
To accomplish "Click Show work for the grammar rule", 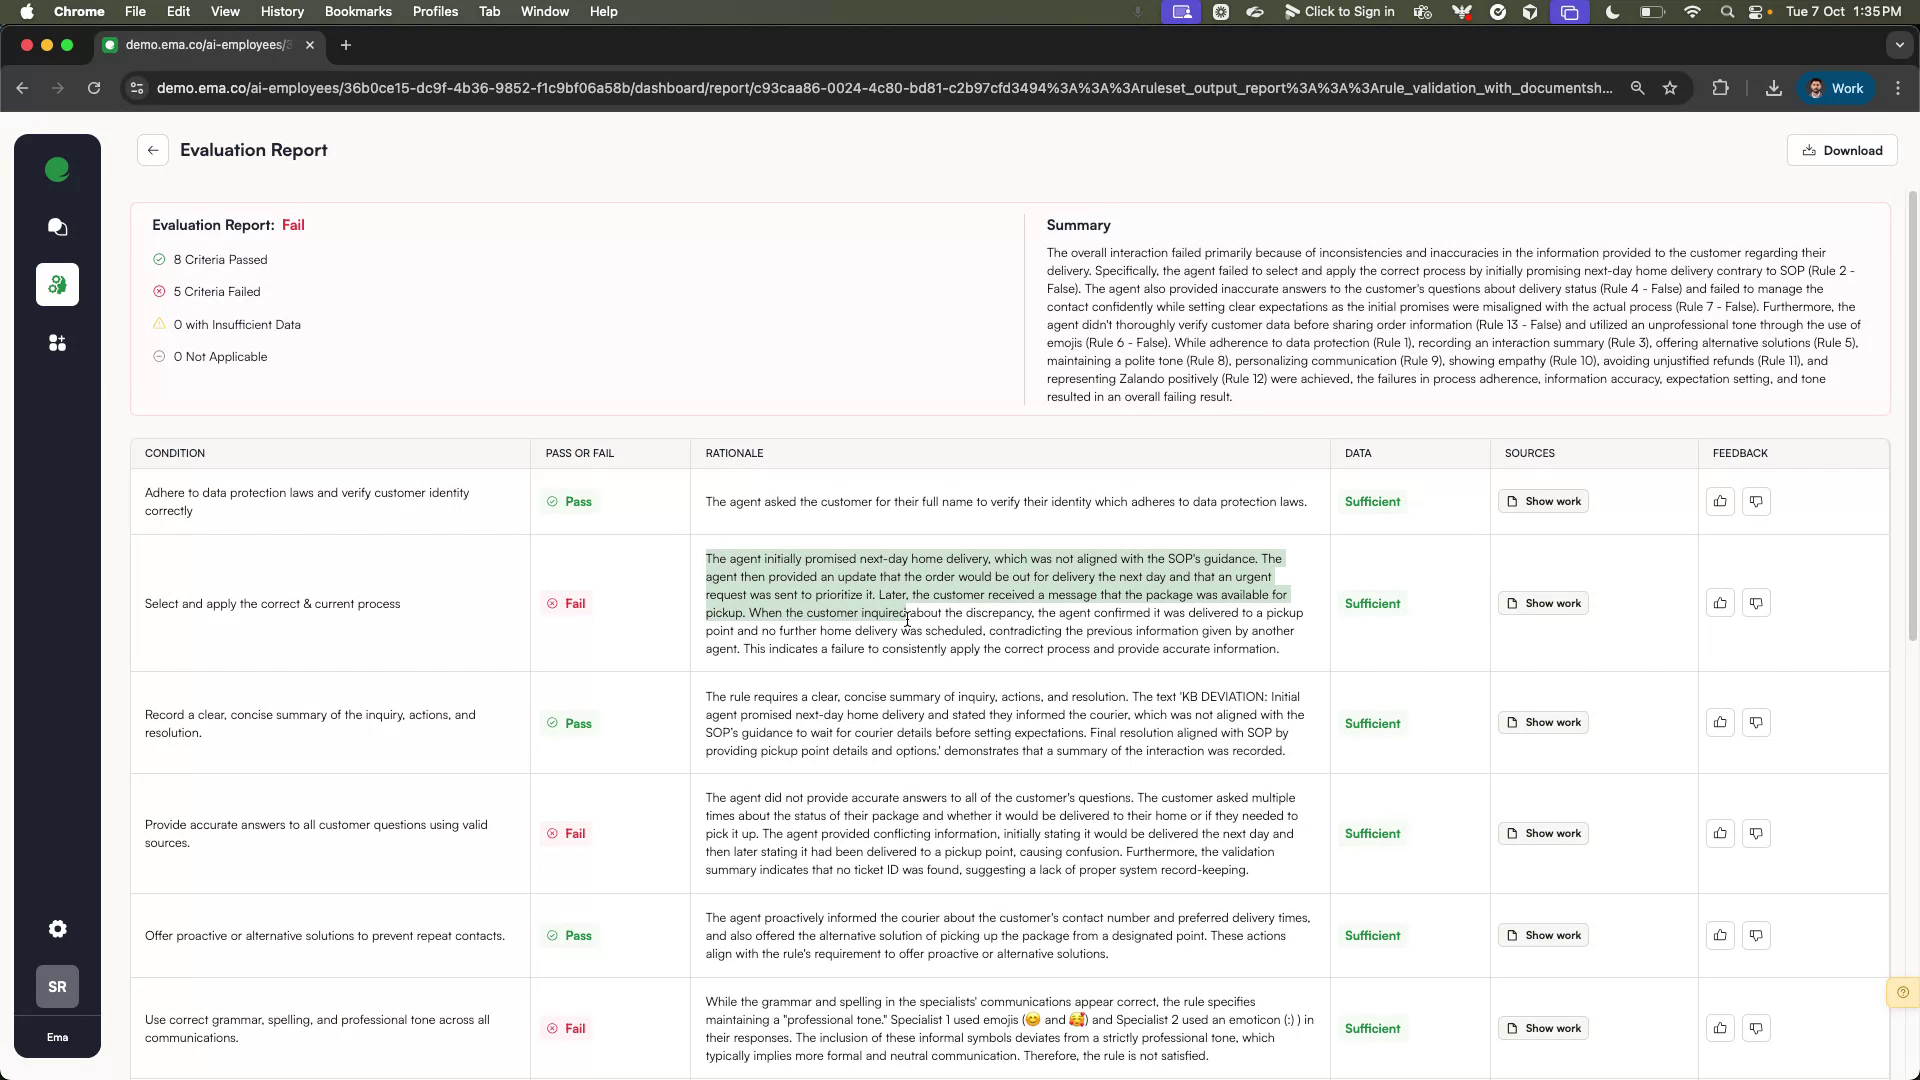I will [x=1544, y=1028].
